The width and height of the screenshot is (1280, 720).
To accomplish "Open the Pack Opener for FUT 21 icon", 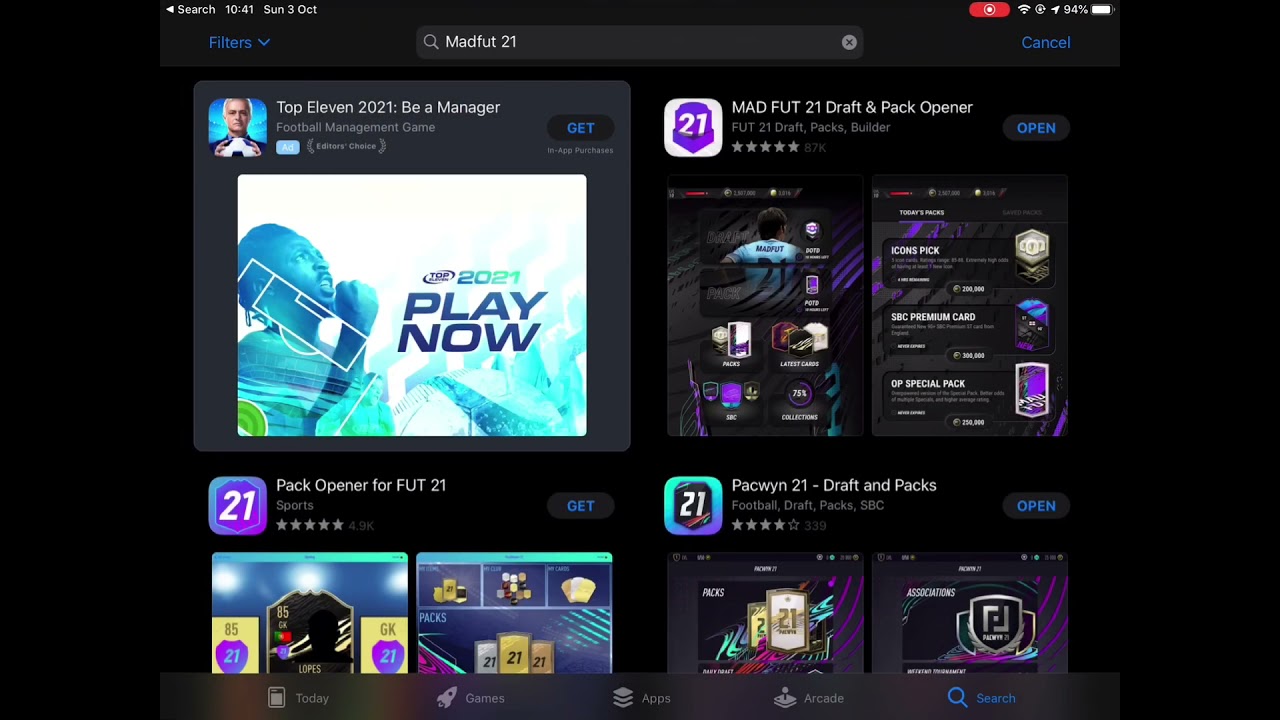I will 237,505.
